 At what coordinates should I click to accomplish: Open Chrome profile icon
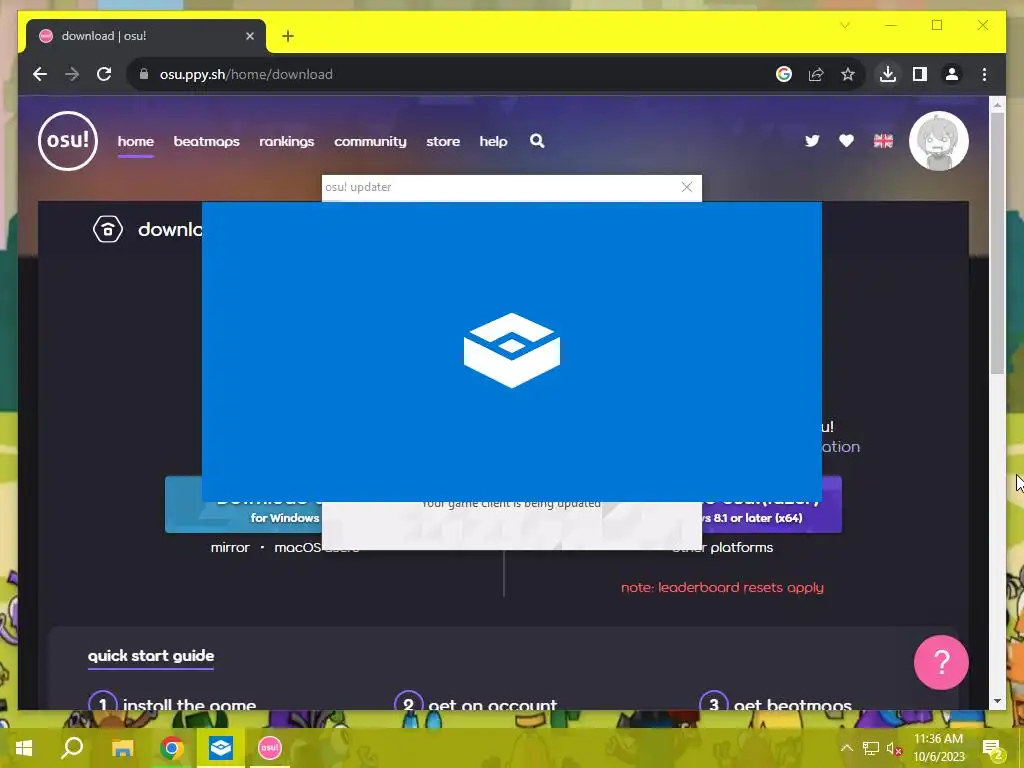[952, 74]
